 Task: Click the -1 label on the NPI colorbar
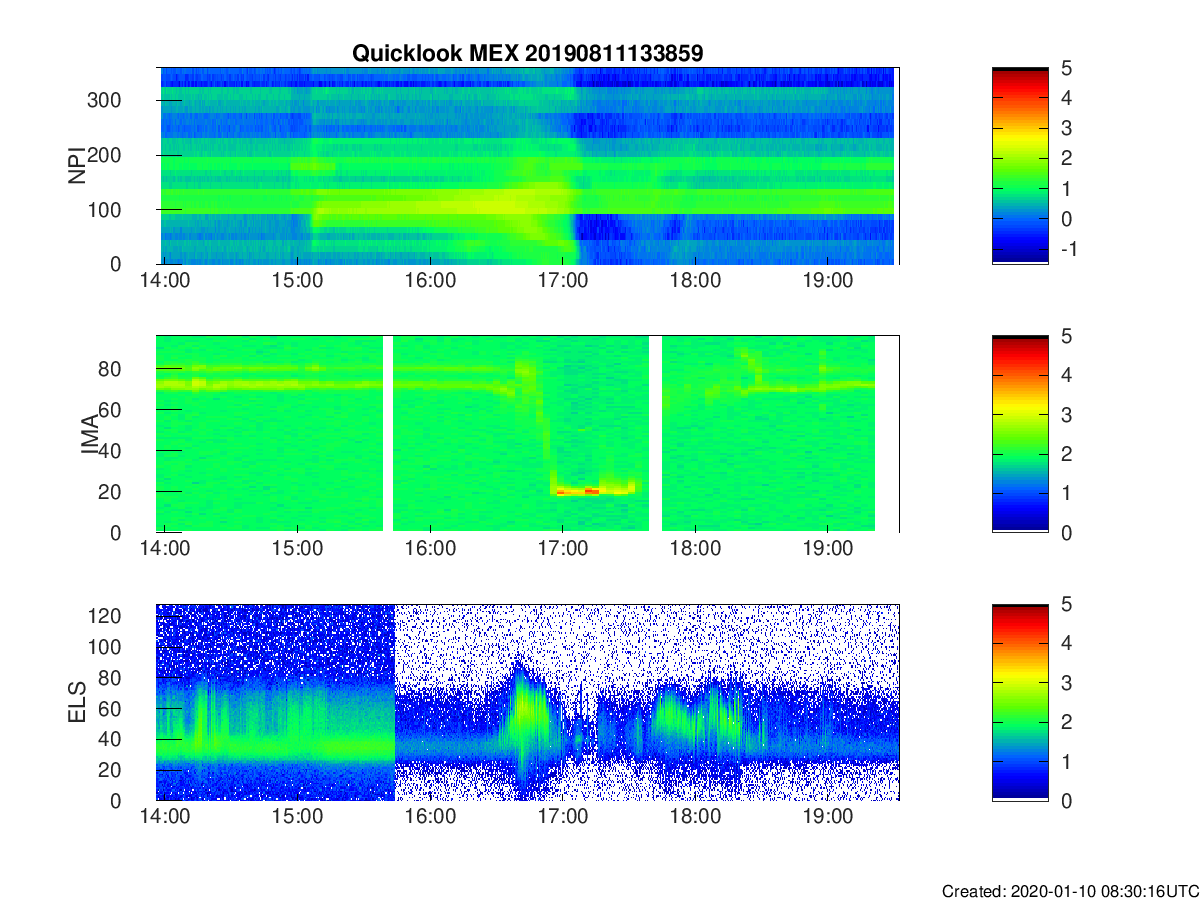point(1068,249)
